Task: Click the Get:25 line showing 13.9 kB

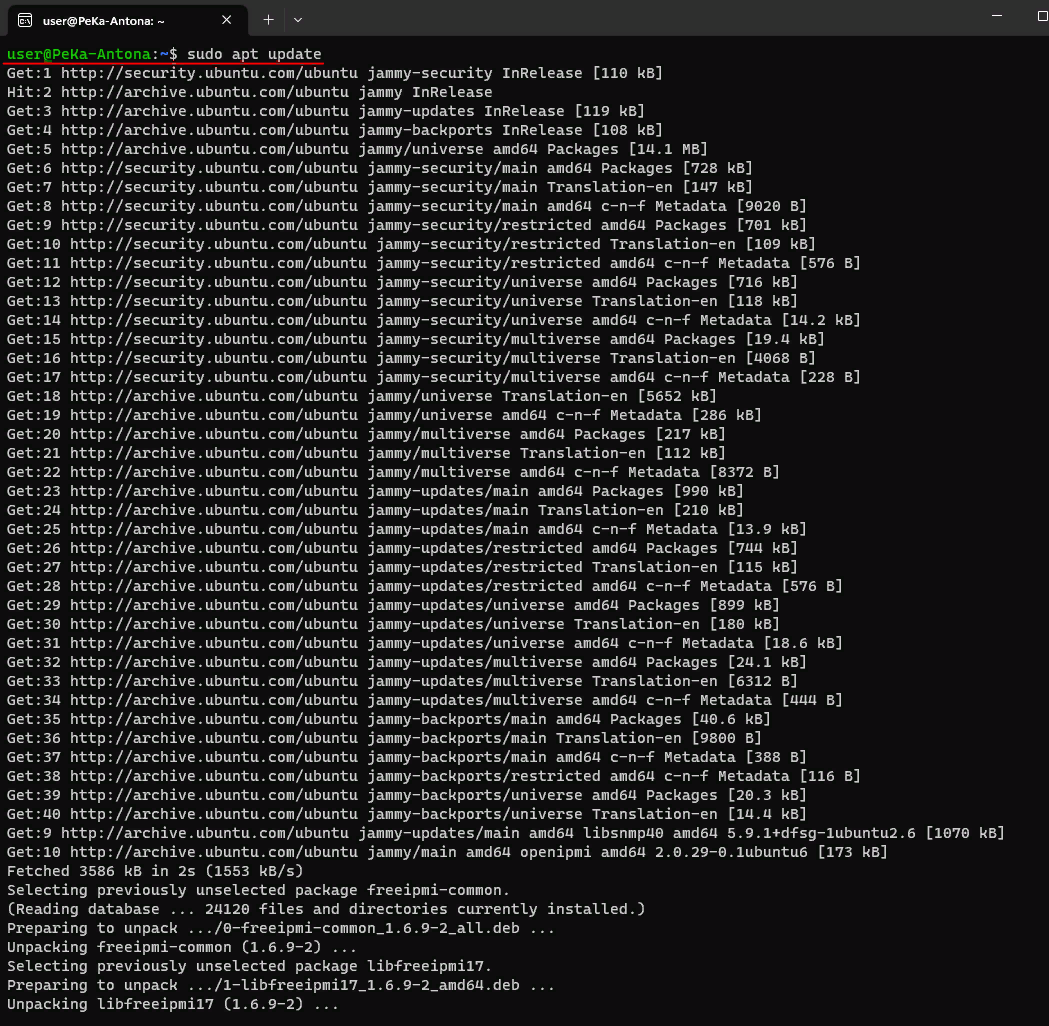Action: pyautogui.click(x=407, y=529)
